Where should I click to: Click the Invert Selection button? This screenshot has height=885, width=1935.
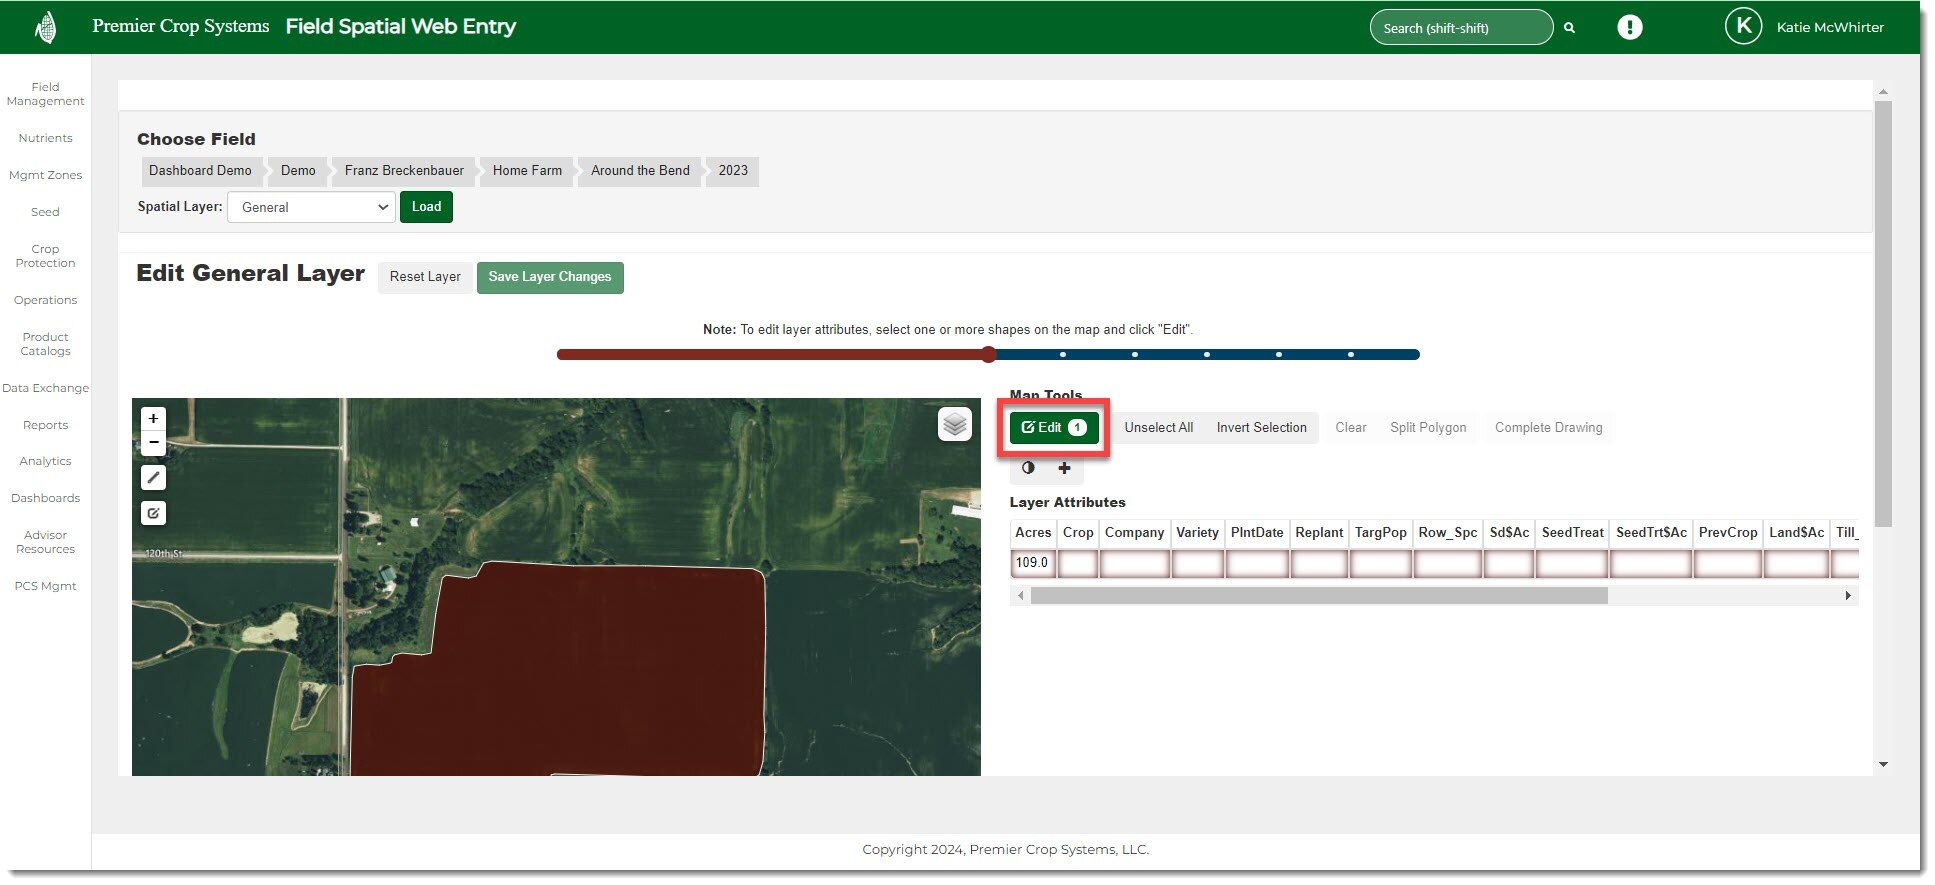coord(1261,428)
